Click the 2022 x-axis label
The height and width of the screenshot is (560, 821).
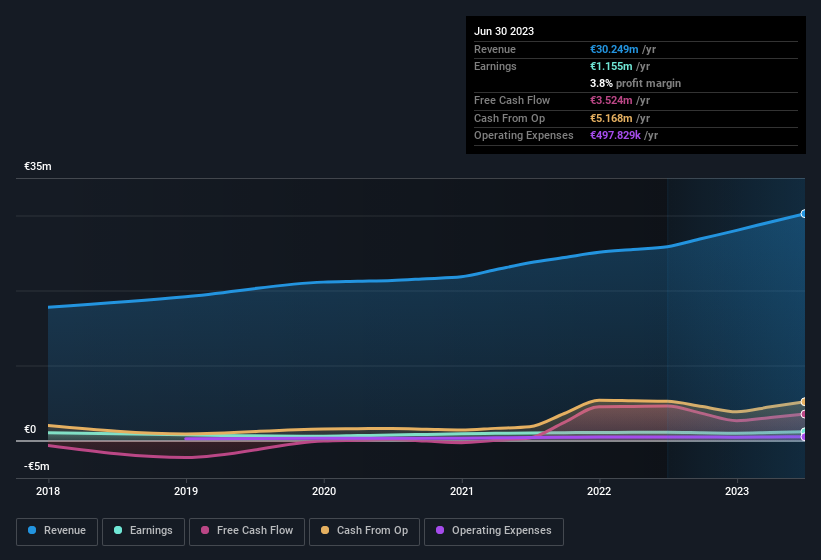[x=599, y=491]
